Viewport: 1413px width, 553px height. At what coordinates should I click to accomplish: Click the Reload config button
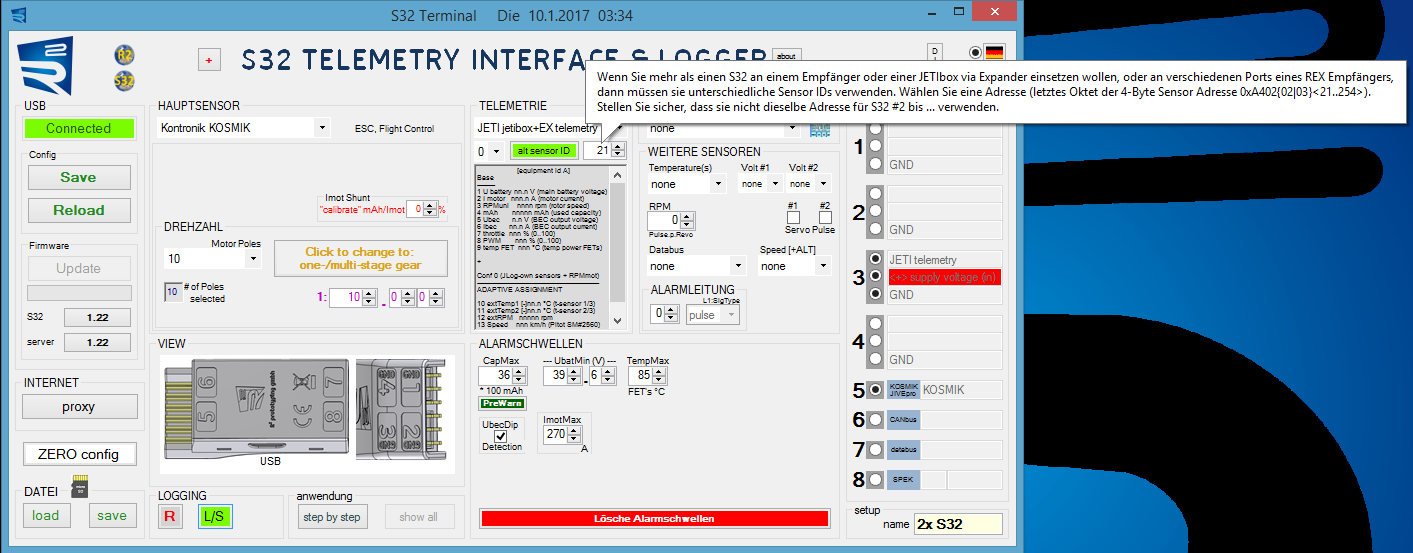[x=79, y=210]
